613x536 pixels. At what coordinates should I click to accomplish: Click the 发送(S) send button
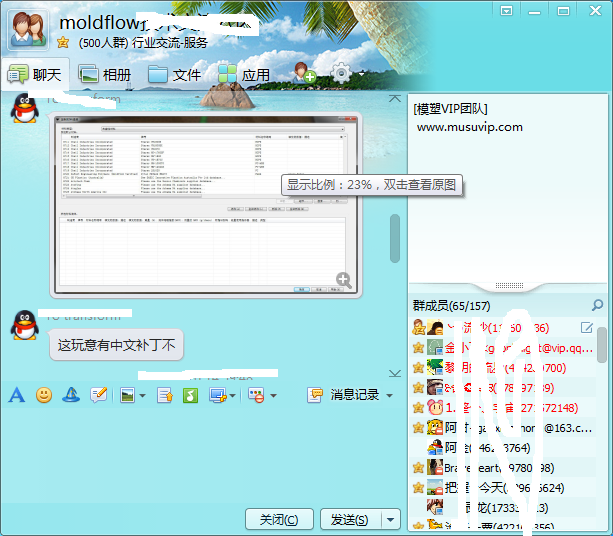pyautogui.click(x=350, y=519)
